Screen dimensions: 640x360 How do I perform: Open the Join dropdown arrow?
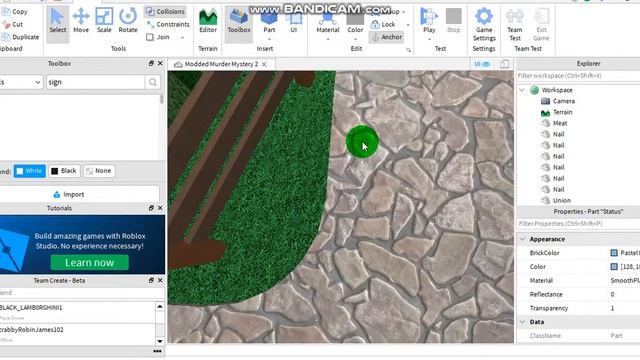[182, 38]
